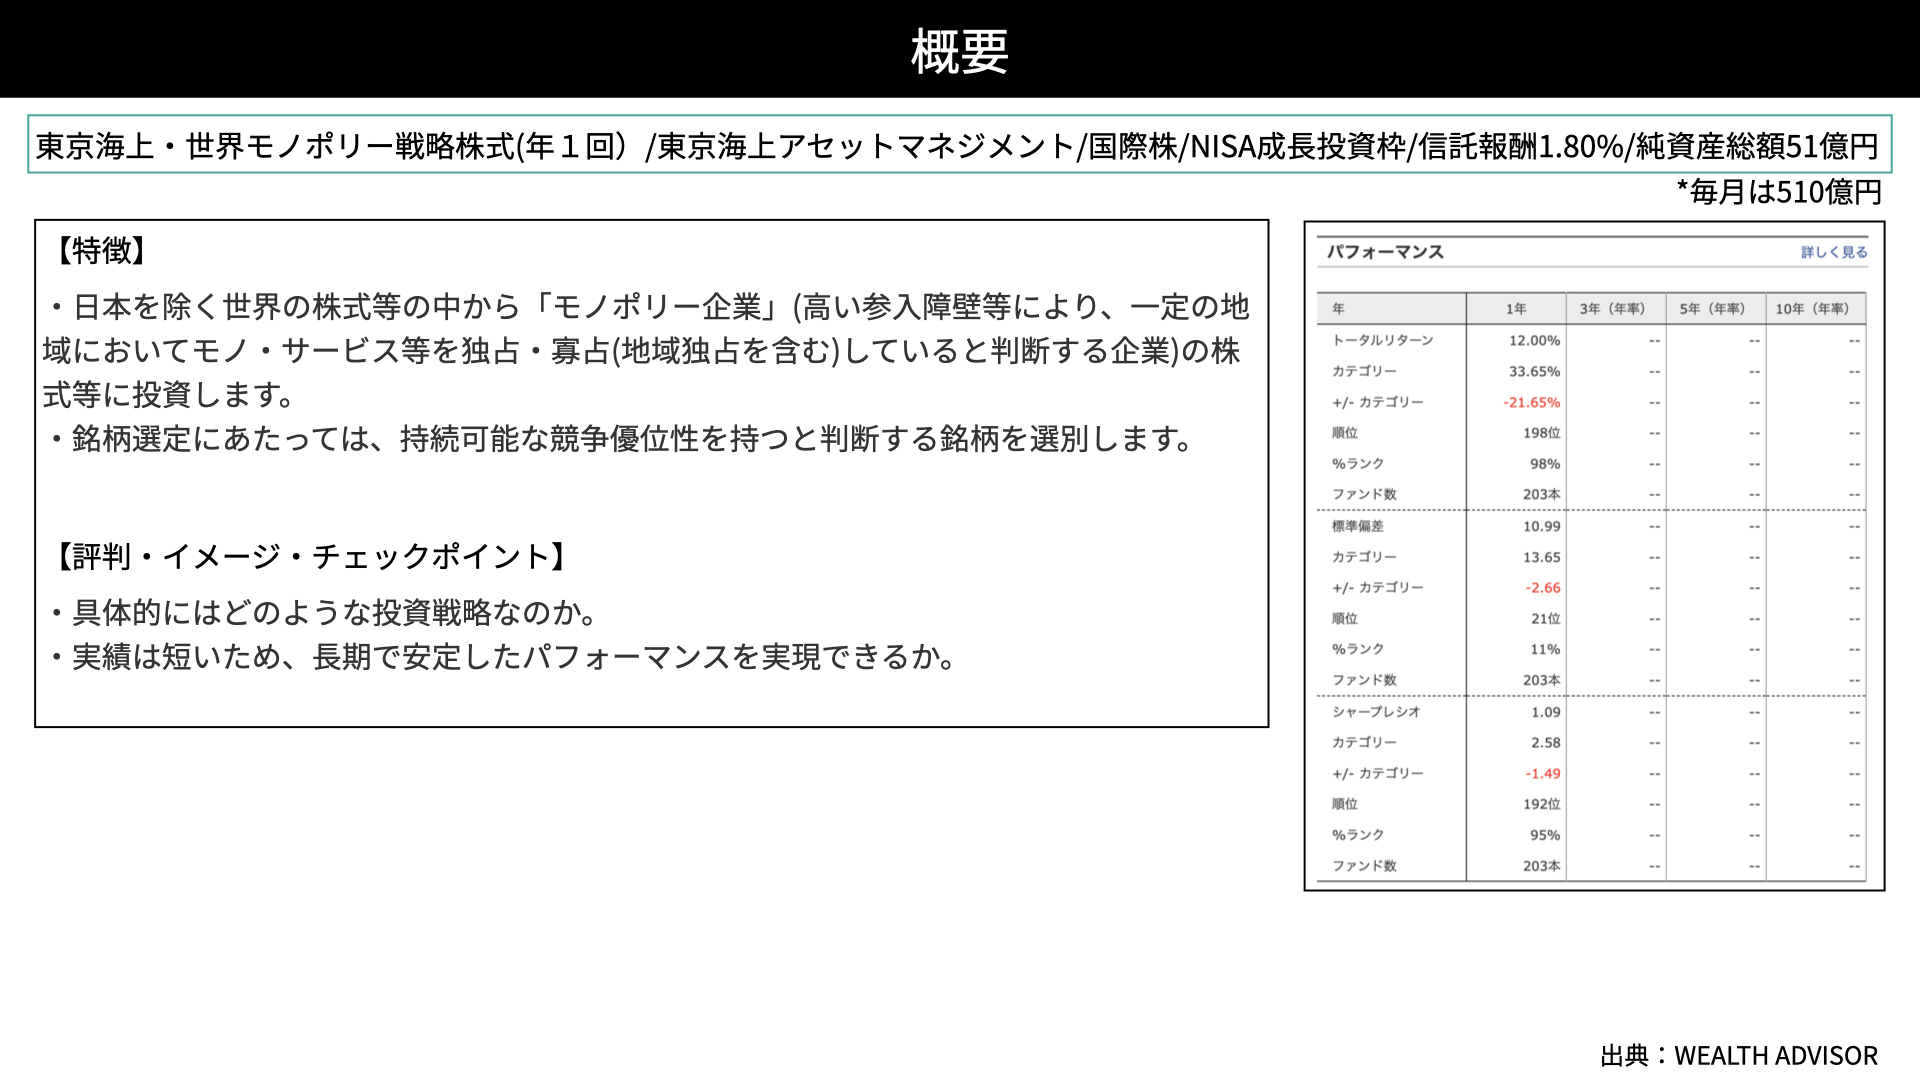This screenshot has width=1920, height=1080.
Task: Click the 10.99 standard deviation value
Action: (x=1541, y=527)
